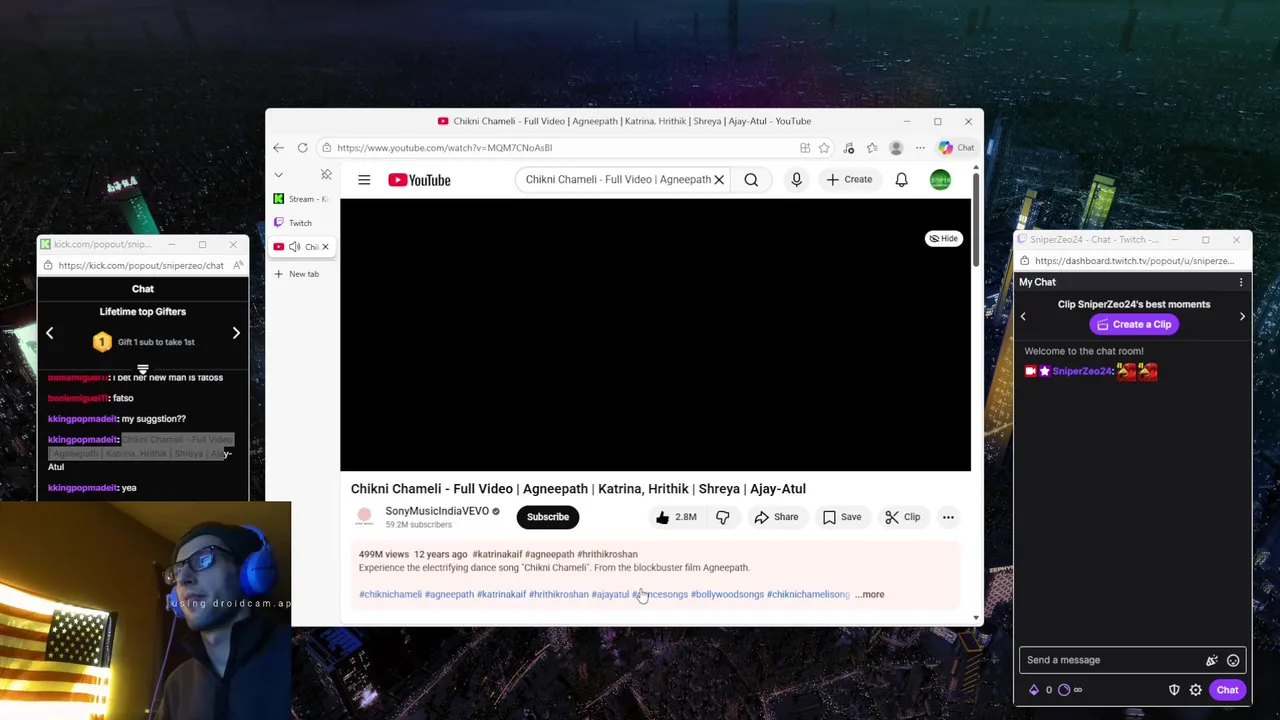Open the Twitch Bits diamond icon
Viewport: 1280px width, 720px height.
[x=1034, y=690]
